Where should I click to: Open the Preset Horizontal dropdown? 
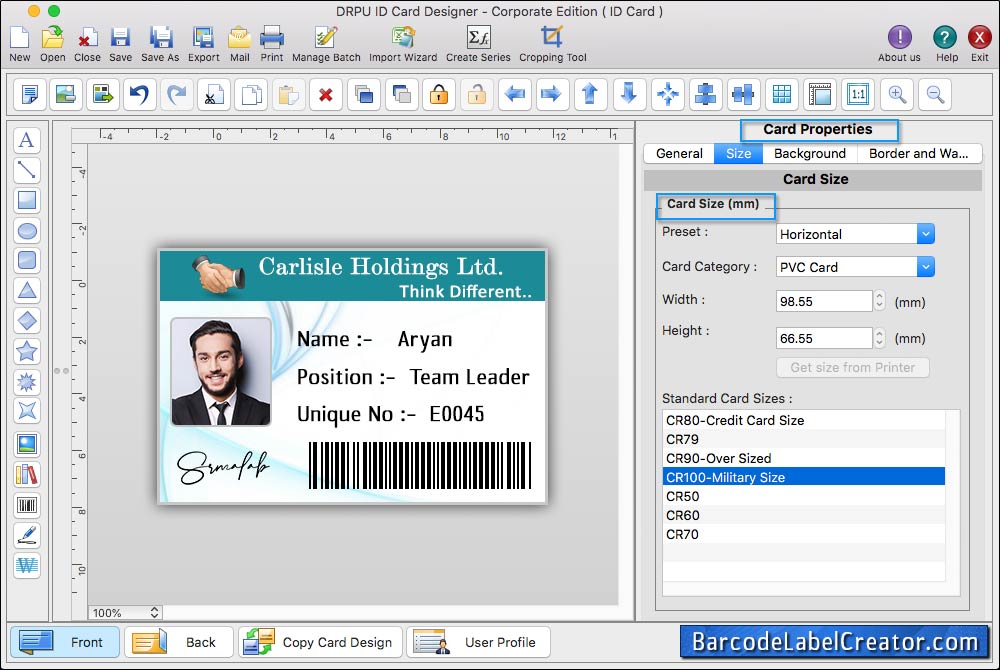point(855,234)
